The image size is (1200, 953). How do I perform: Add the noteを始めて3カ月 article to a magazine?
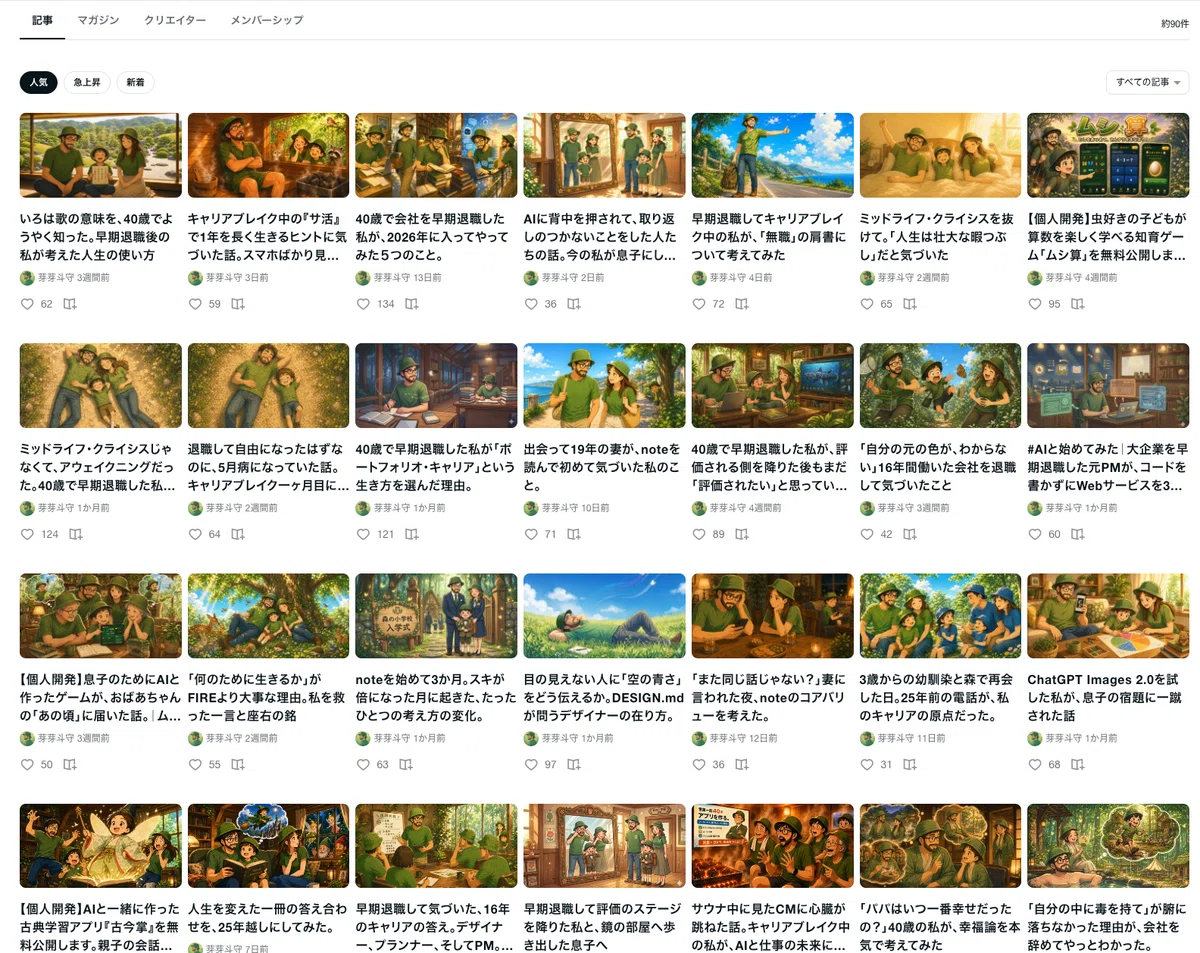(x=406, y=765)
